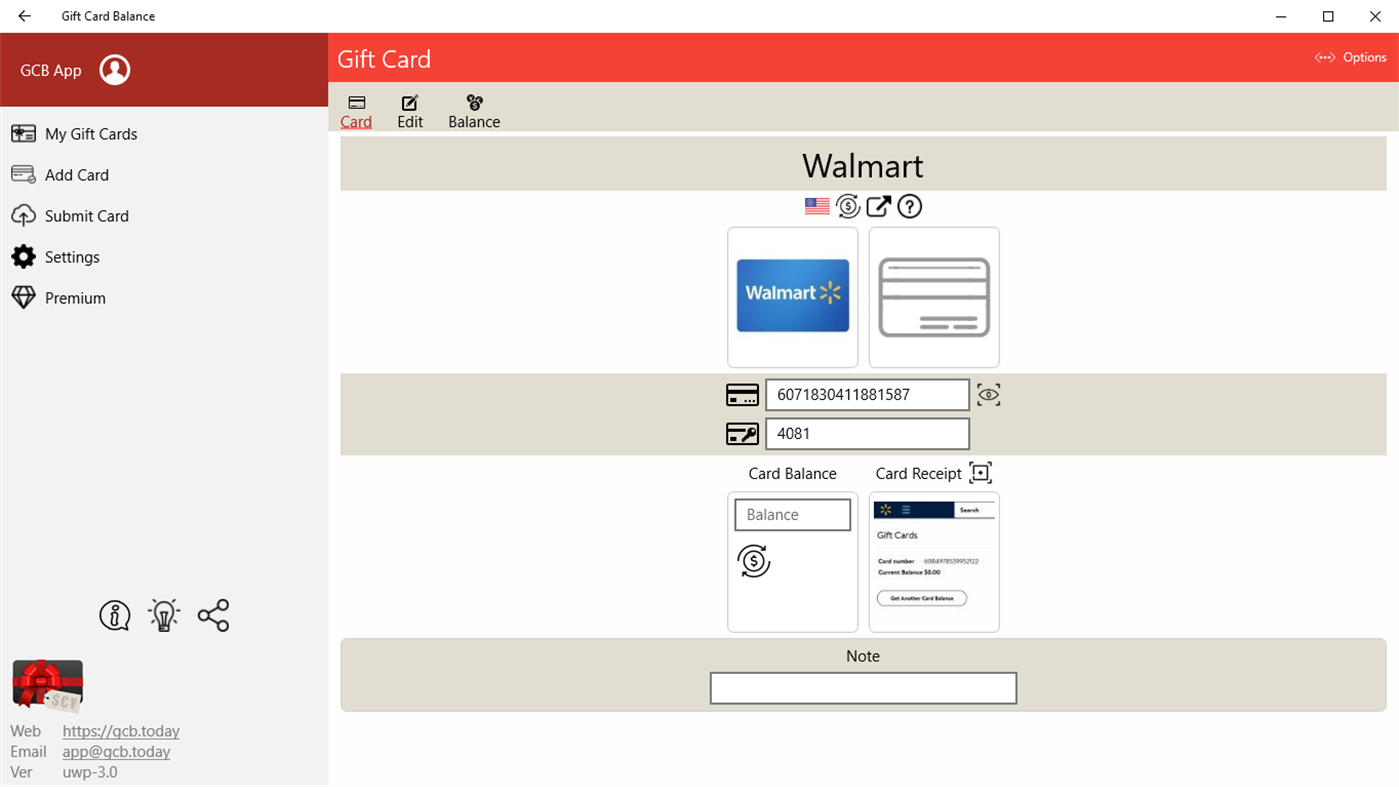This screenshot has width=1399, height=787.
Task: Scan the Card Receipt using the scan icon
Action: 980,472
